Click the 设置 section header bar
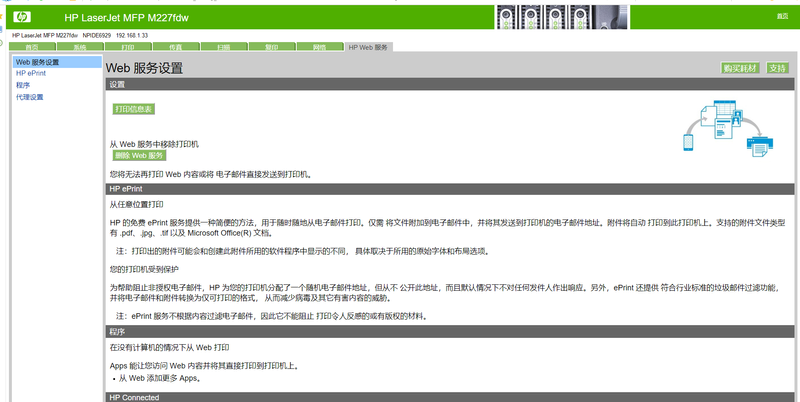Screen dimensions: 800x402 450,84
